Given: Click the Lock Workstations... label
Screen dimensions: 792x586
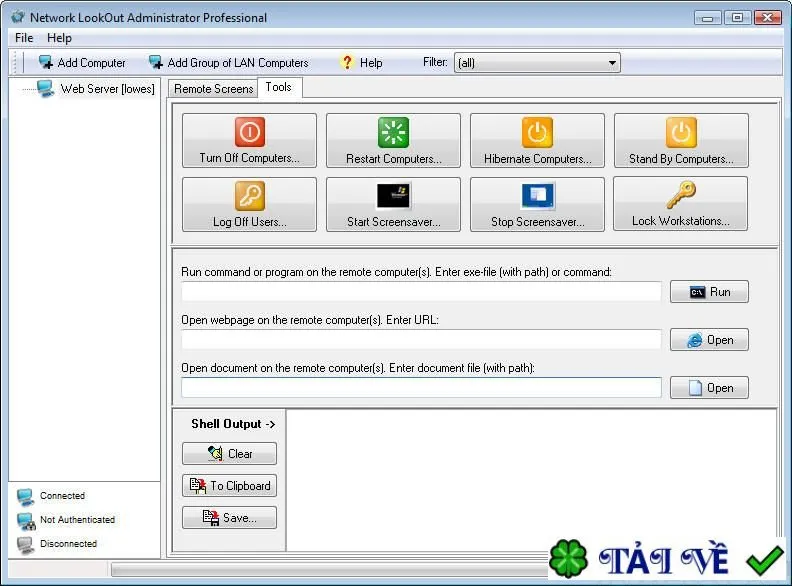Looking at the screenshot, I should 680,221.
